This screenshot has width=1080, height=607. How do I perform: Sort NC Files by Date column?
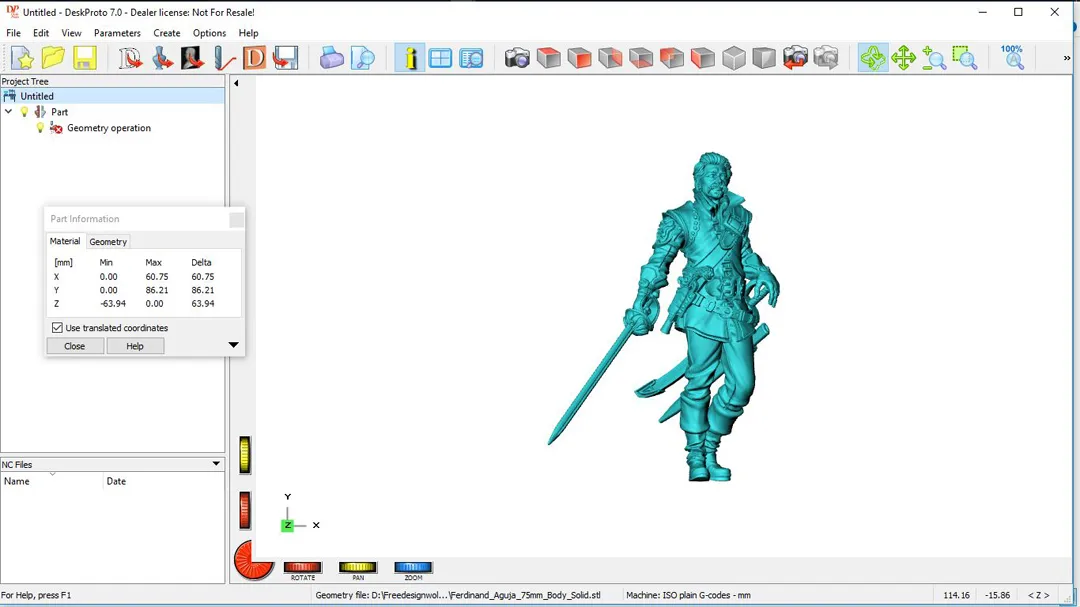pyautogui.click(x=164, y=482)
